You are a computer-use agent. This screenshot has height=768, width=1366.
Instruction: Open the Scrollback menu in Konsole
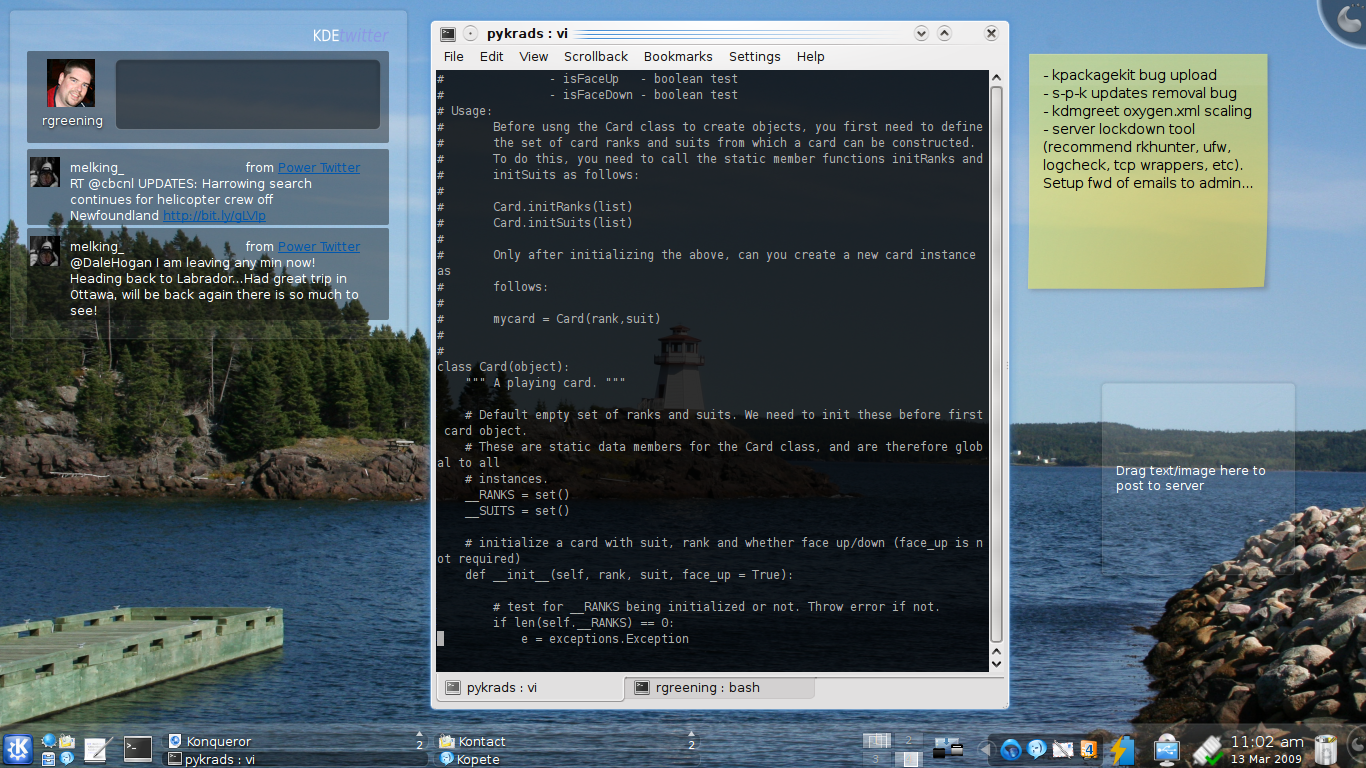click(x=595, y=57)
